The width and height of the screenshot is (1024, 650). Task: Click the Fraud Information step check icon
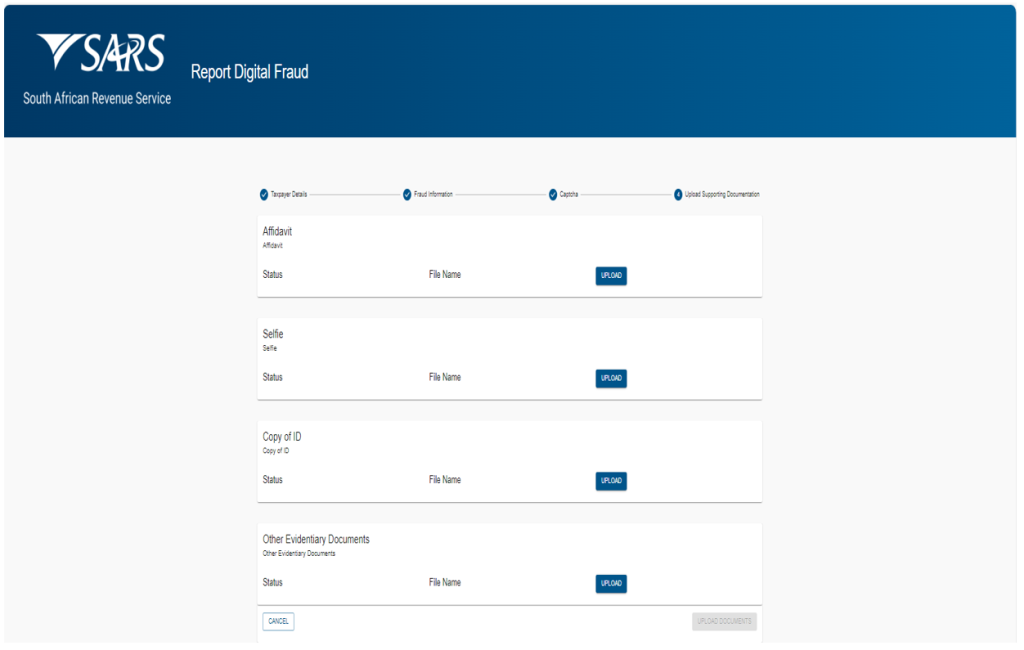406,194
